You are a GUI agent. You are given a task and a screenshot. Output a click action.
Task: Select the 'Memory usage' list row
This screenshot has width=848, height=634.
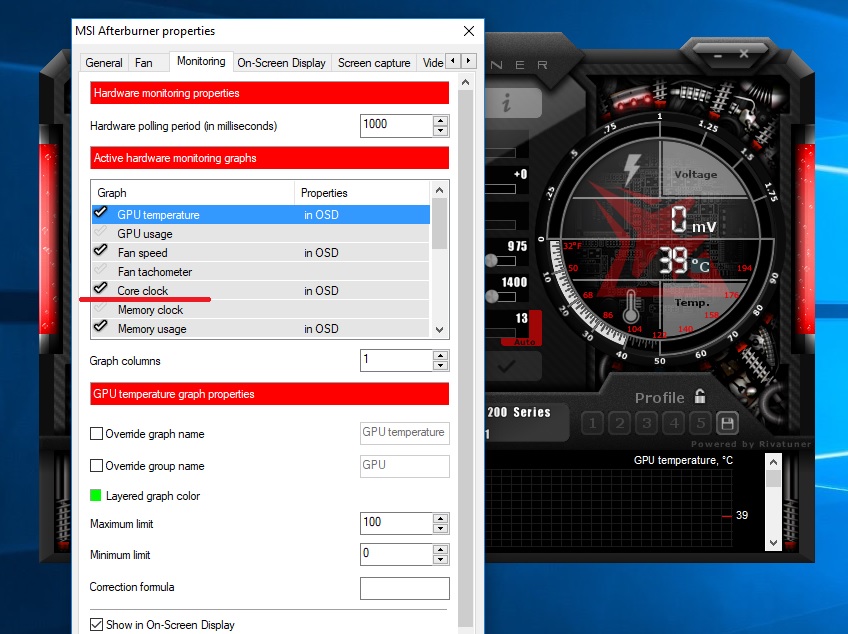click(x=261, y=328)
